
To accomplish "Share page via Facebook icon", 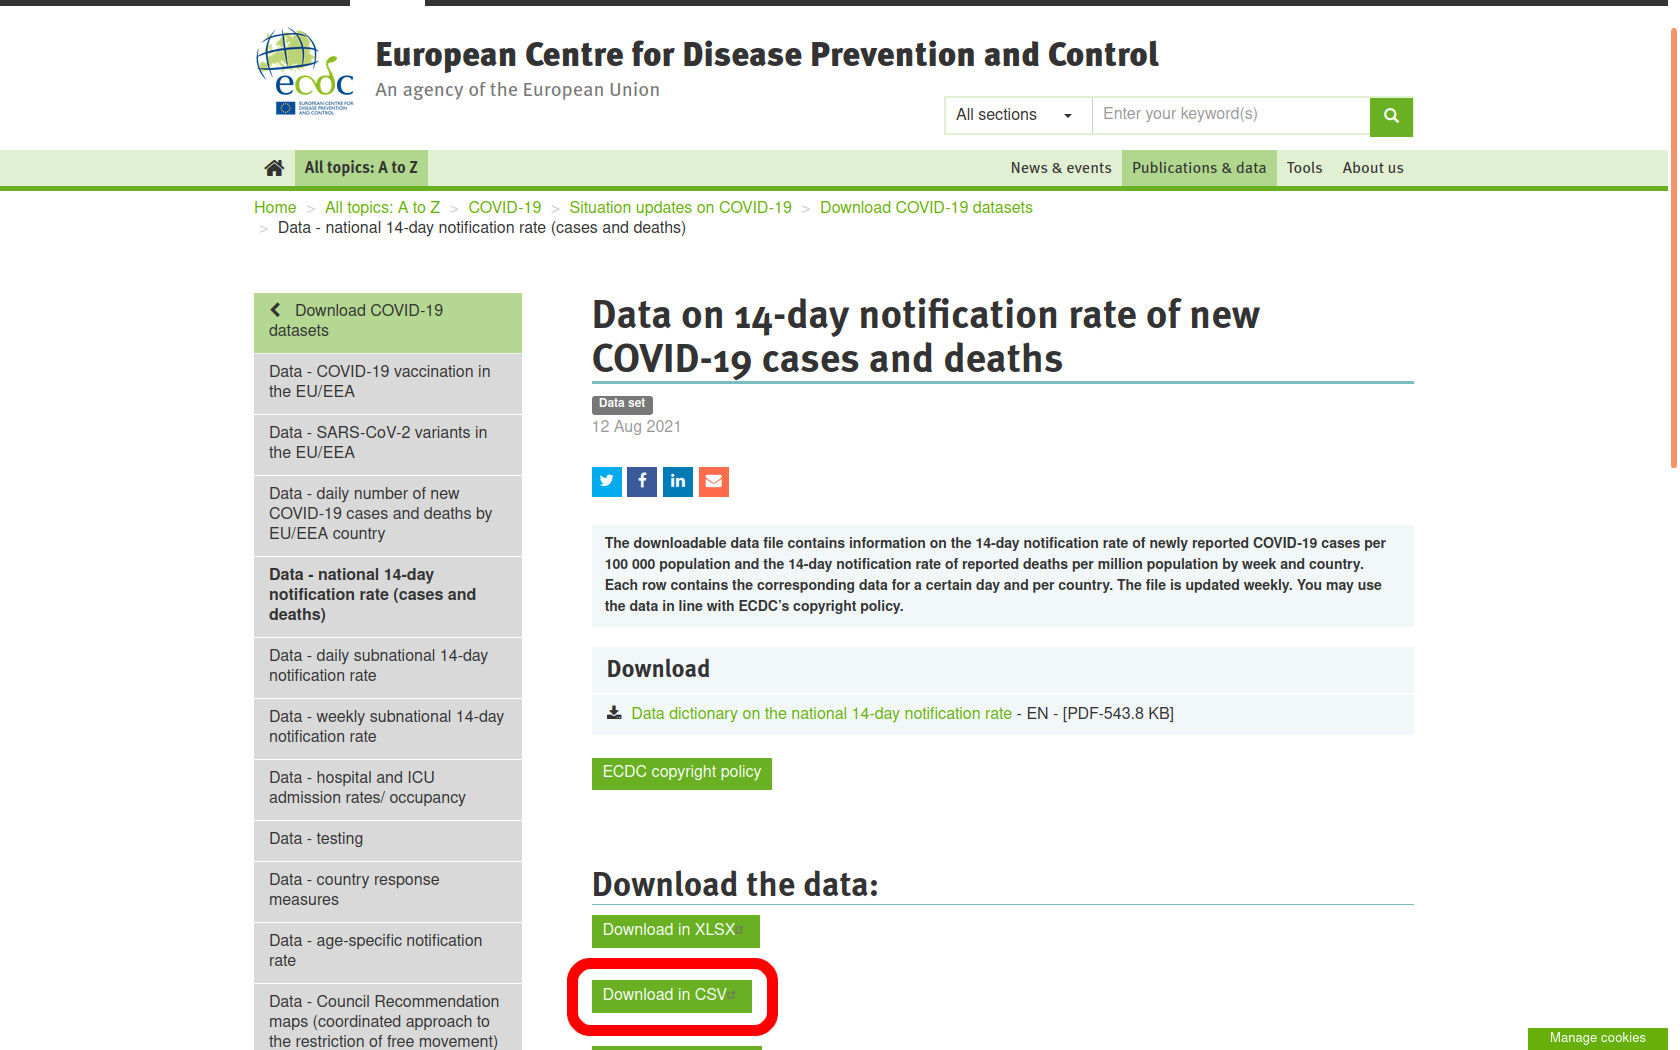I will (642, 482).
